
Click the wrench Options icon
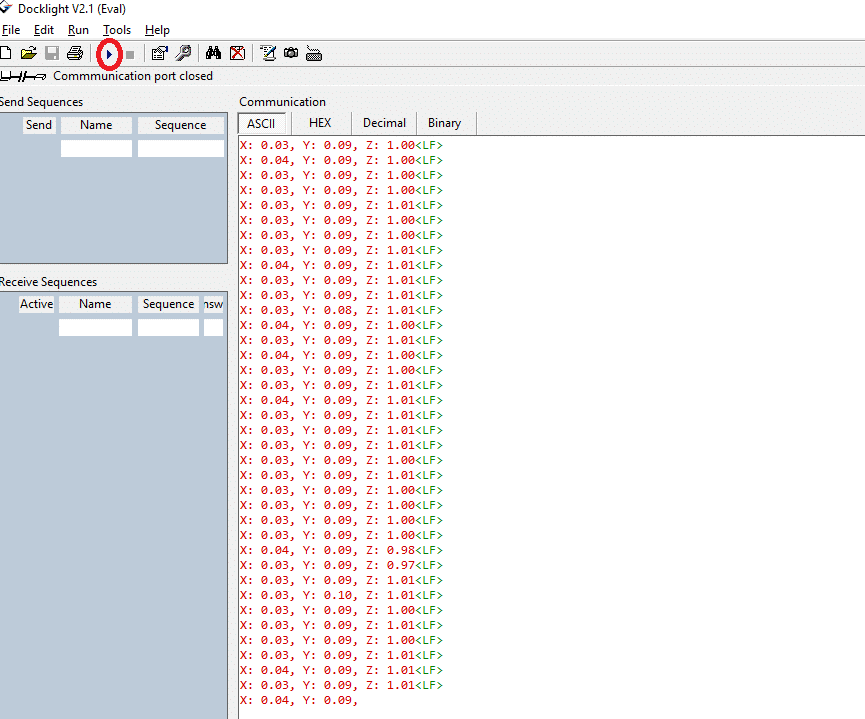(x=183, y=53)
